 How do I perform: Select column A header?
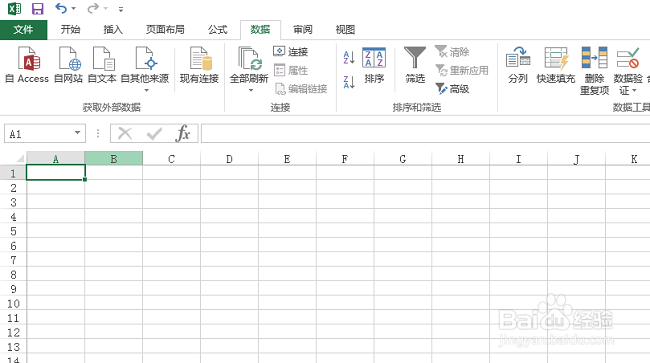click(56, 159)
